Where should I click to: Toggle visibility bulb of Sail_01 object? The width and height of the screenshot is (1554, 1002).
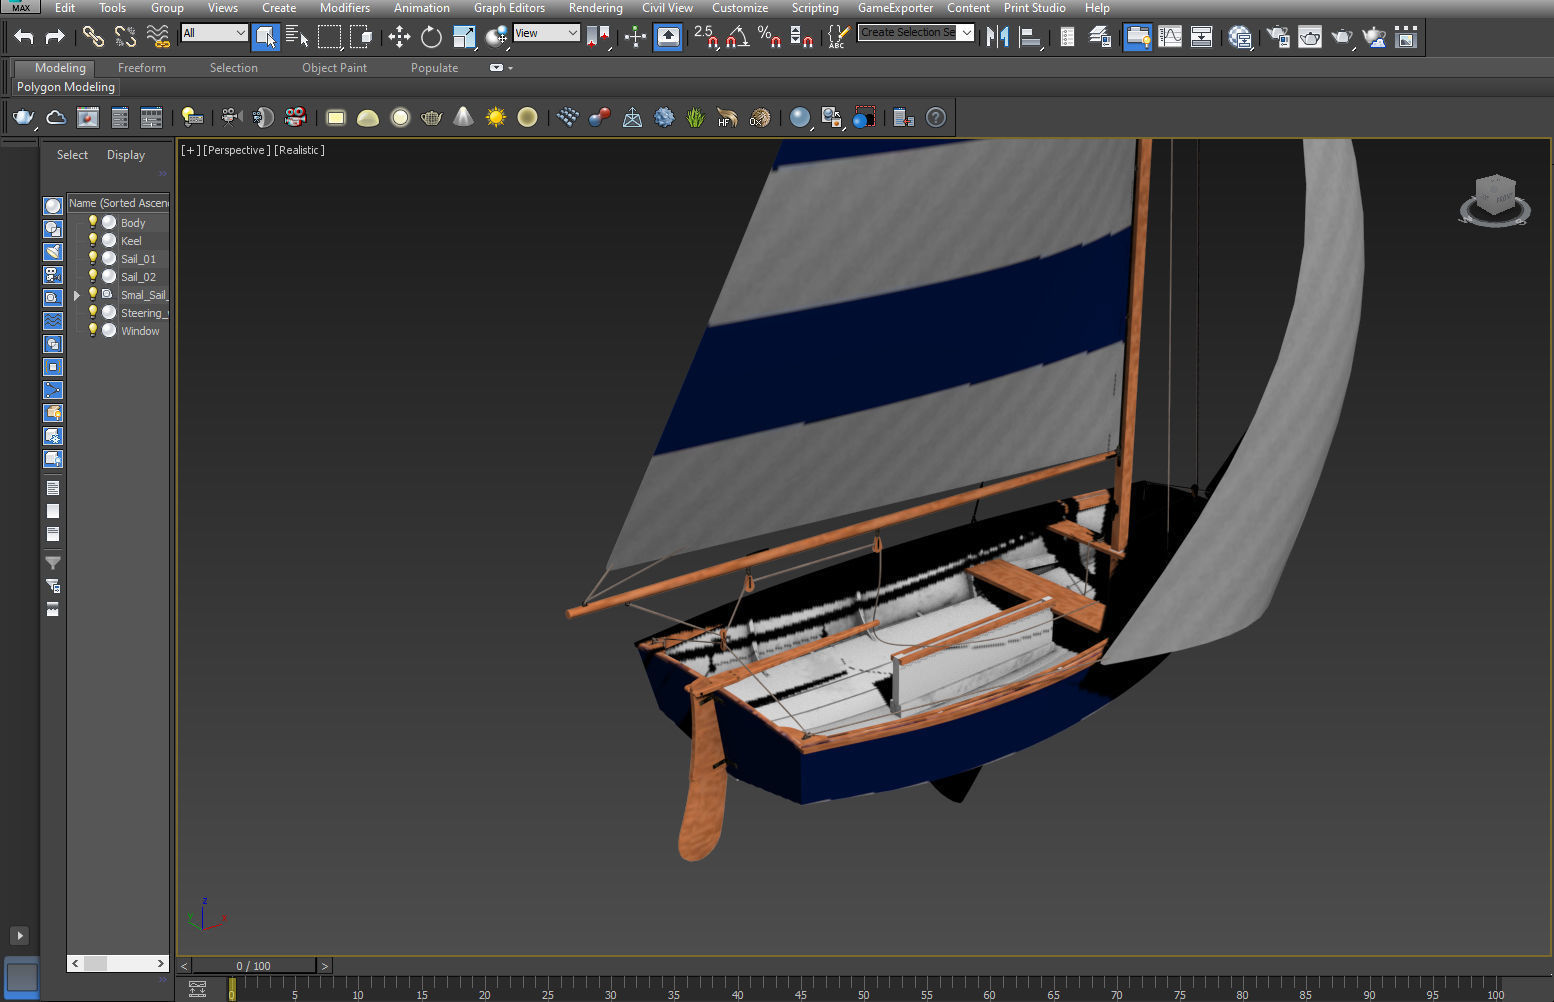(93, 258)
